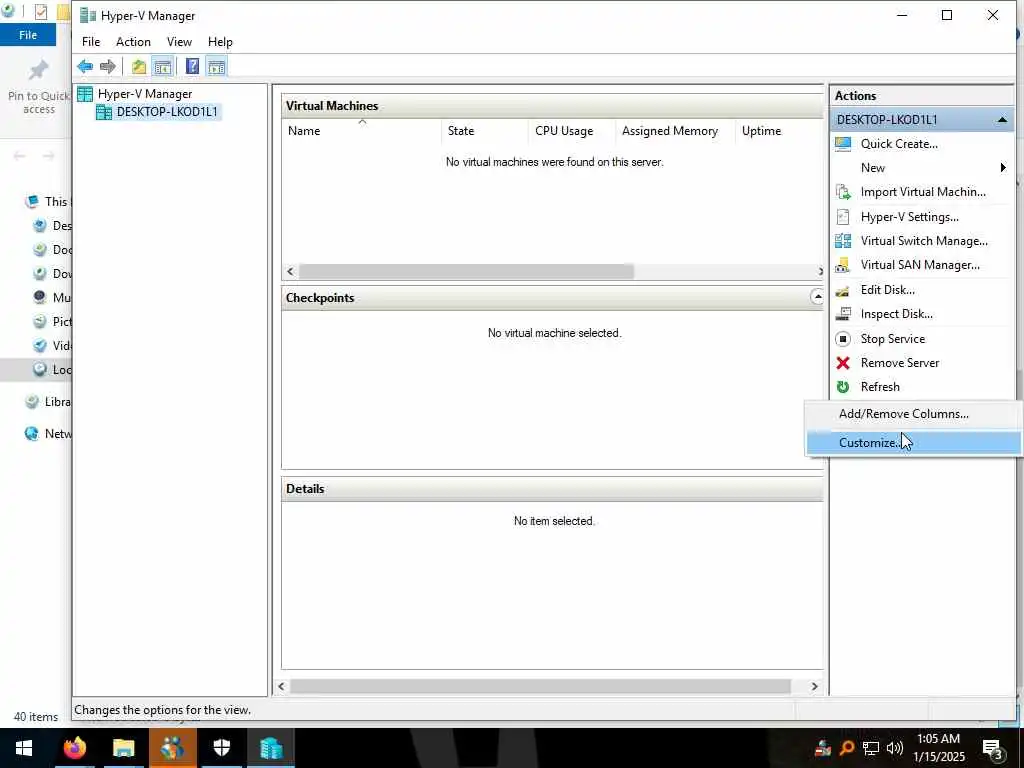The height and width of the screenshot is (768, 1024).
Task: Select DESKTOP-LKOD1L1 in the console tree
Action: [167, 112]
